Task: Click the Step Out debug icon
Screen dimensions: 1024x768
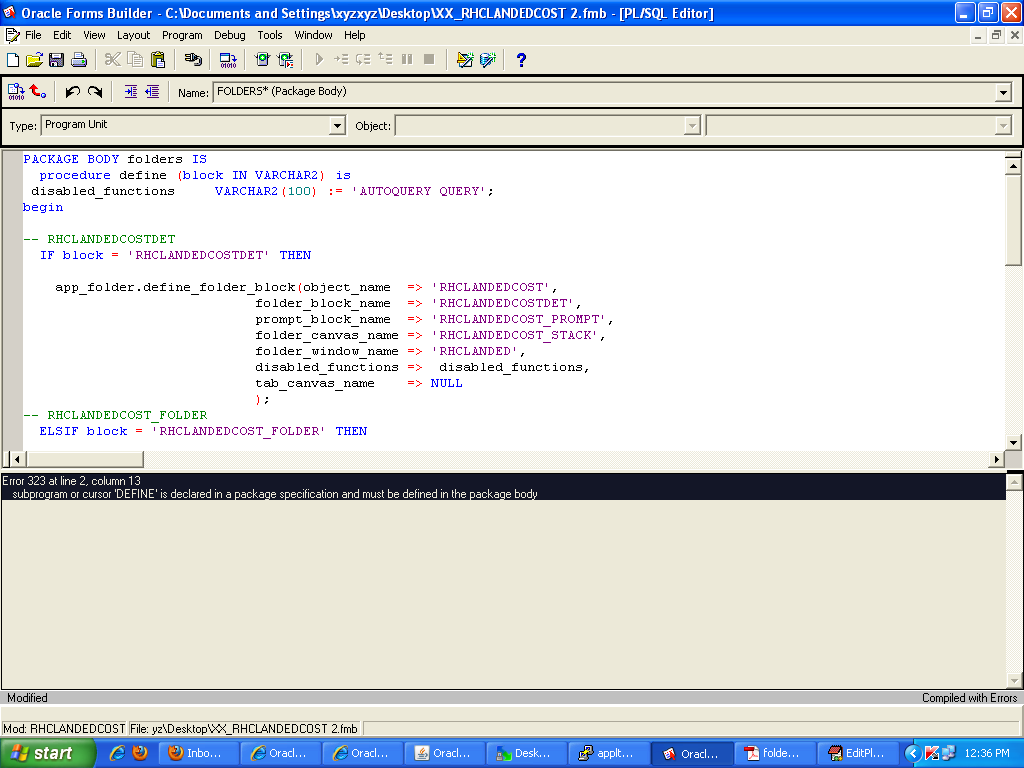Action: (x=385, y=60)
